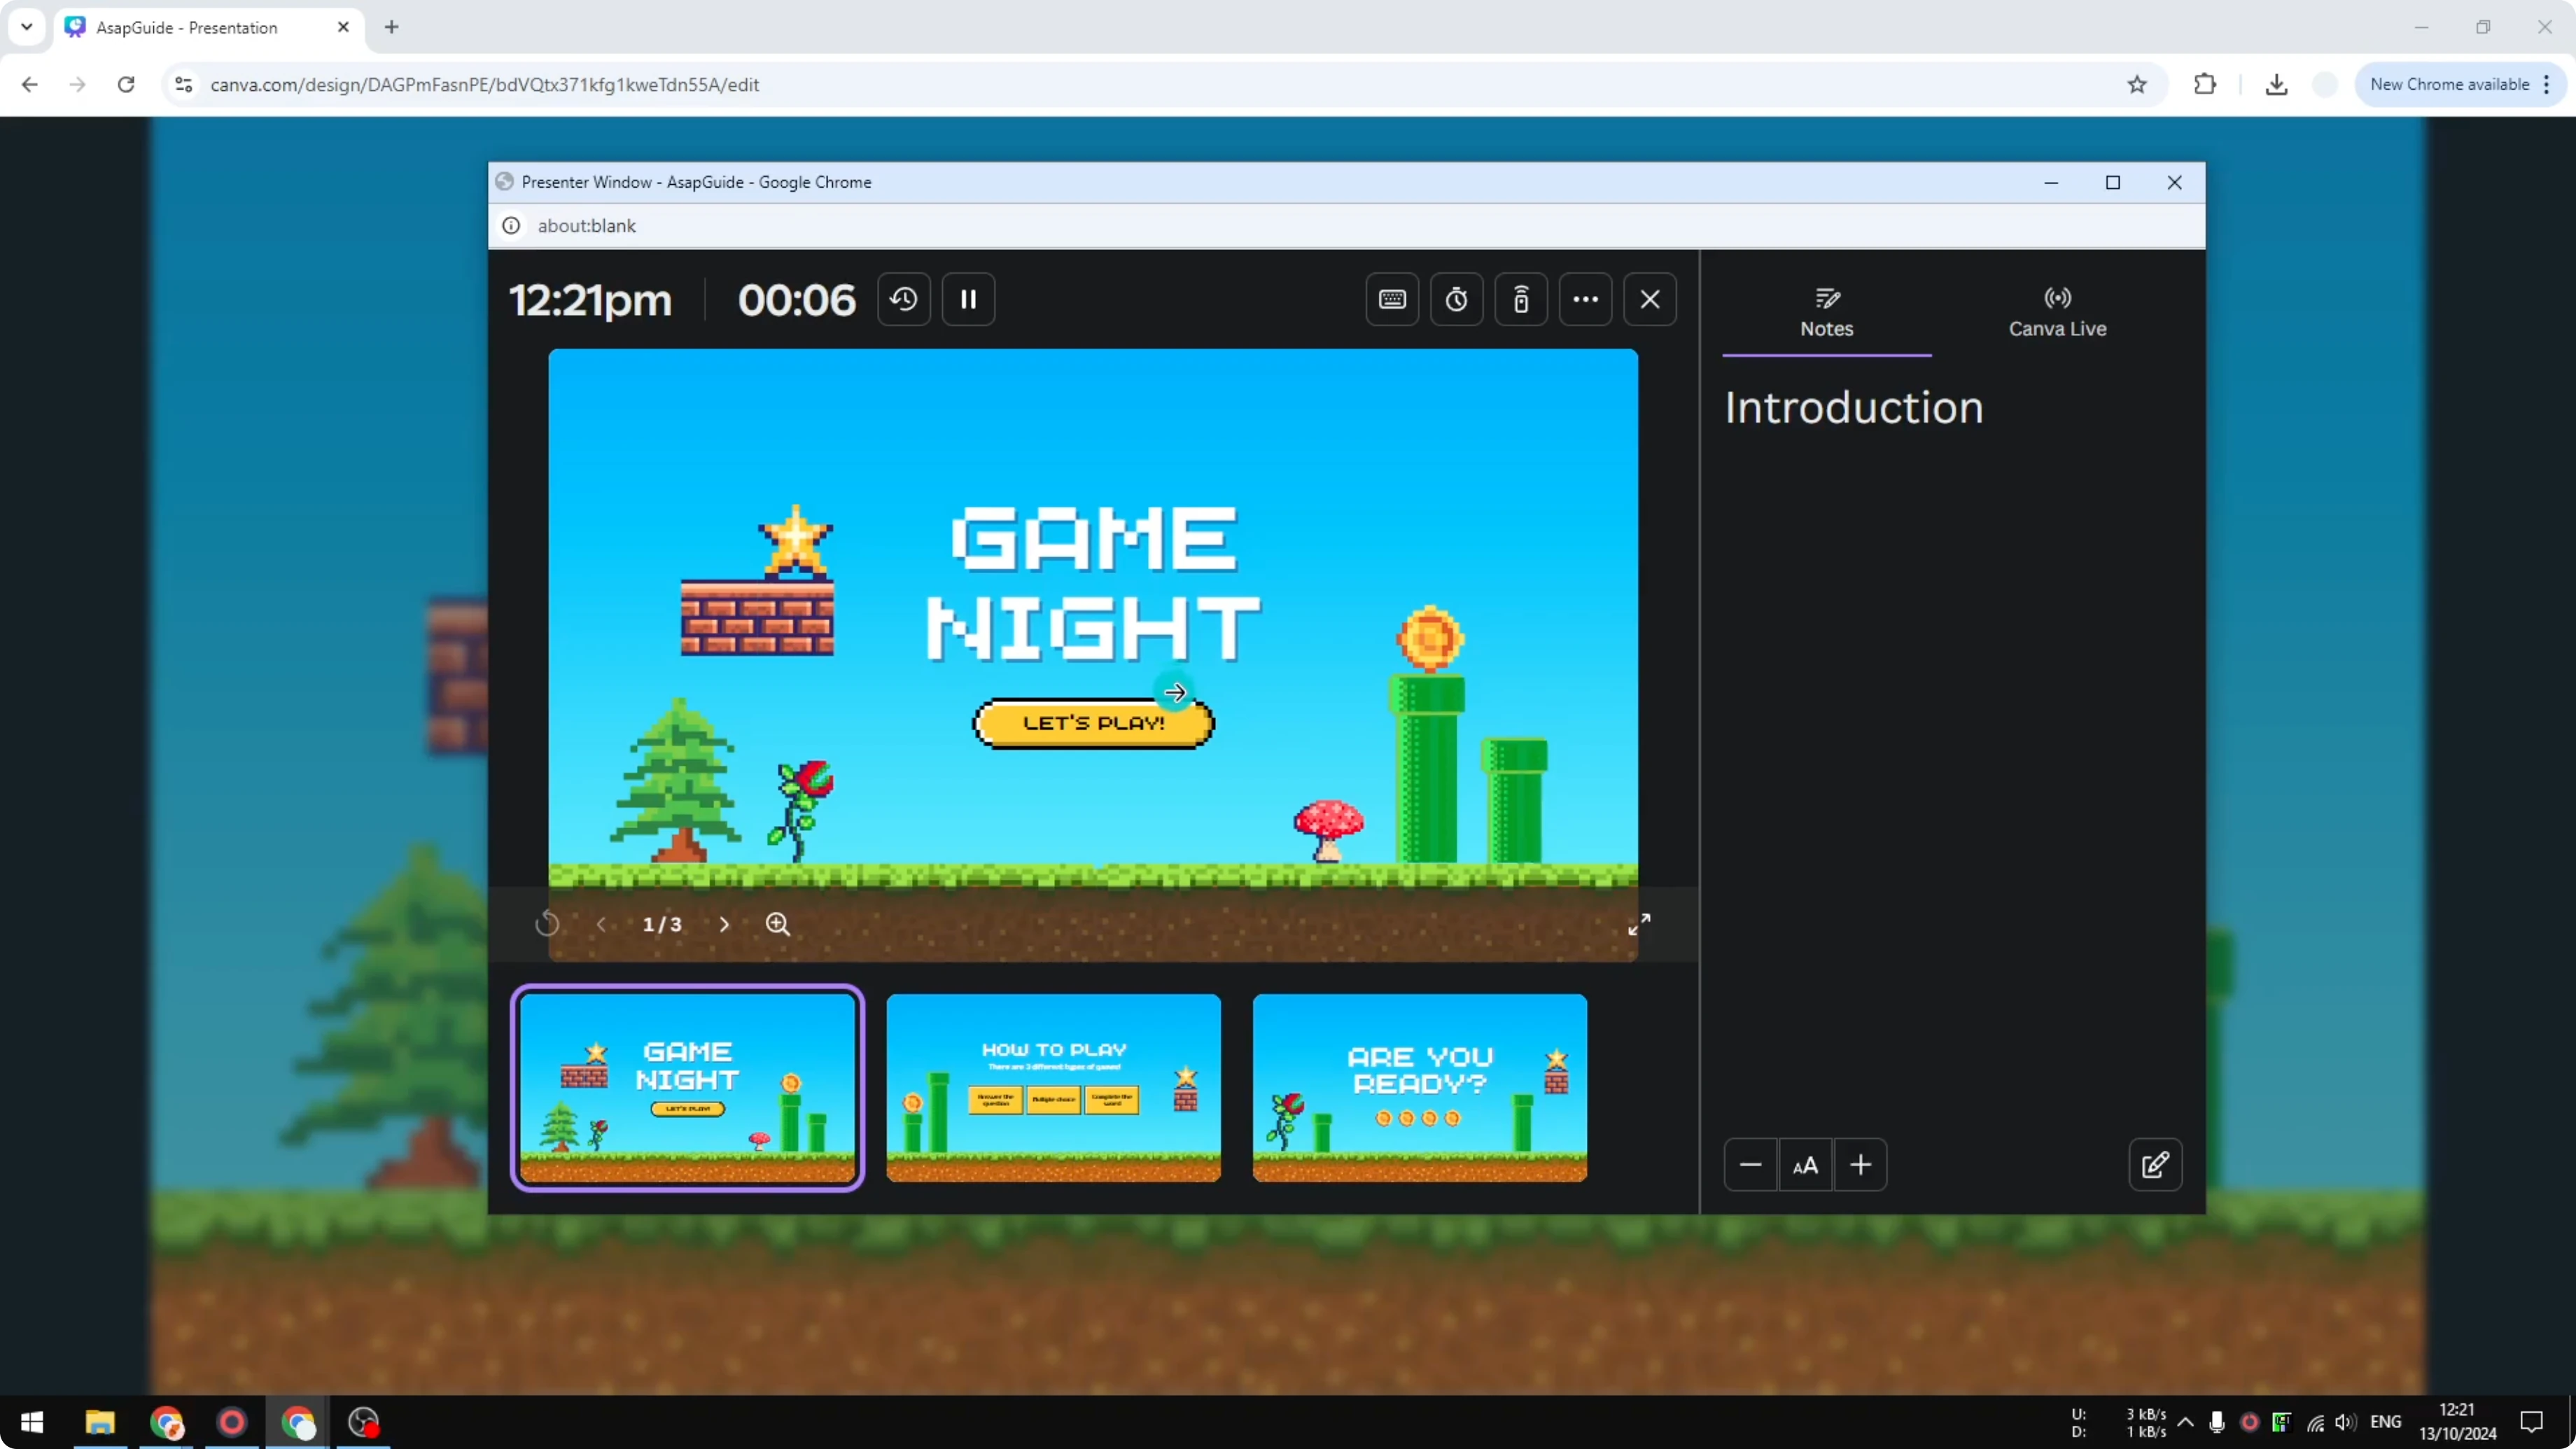Go to next slide using chevron
Viewport: 2576px width, 1449px height.
click(724, 924)
